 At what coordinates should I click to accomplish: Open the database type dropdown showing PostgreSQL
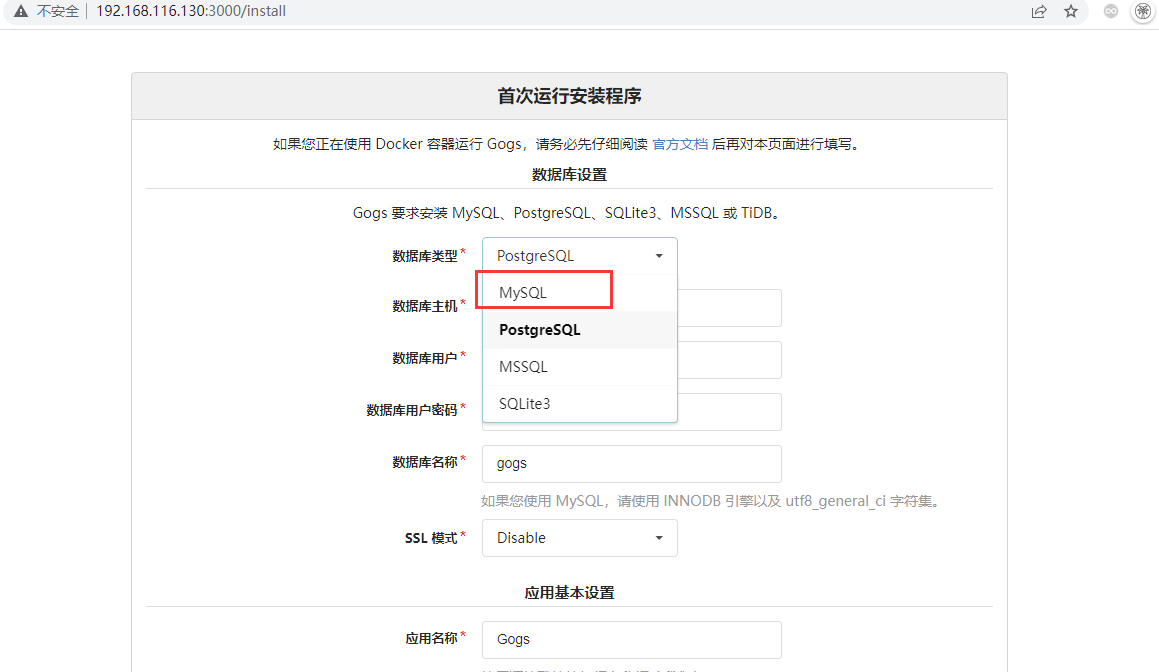[580, 256]
